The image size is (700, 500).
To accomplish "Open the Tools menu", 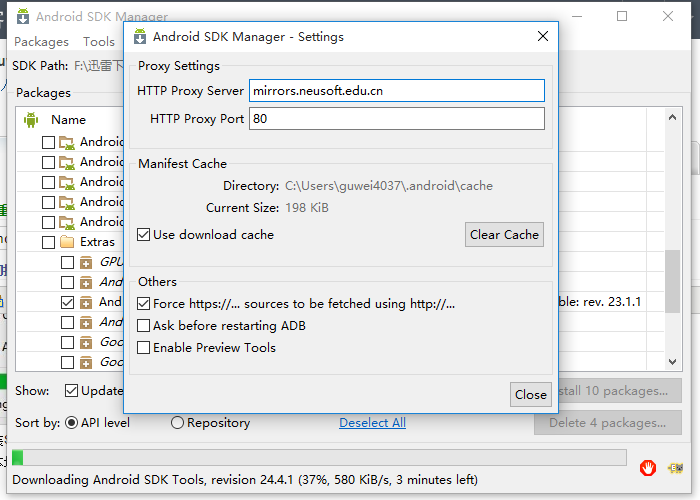I will pos(99,42).
